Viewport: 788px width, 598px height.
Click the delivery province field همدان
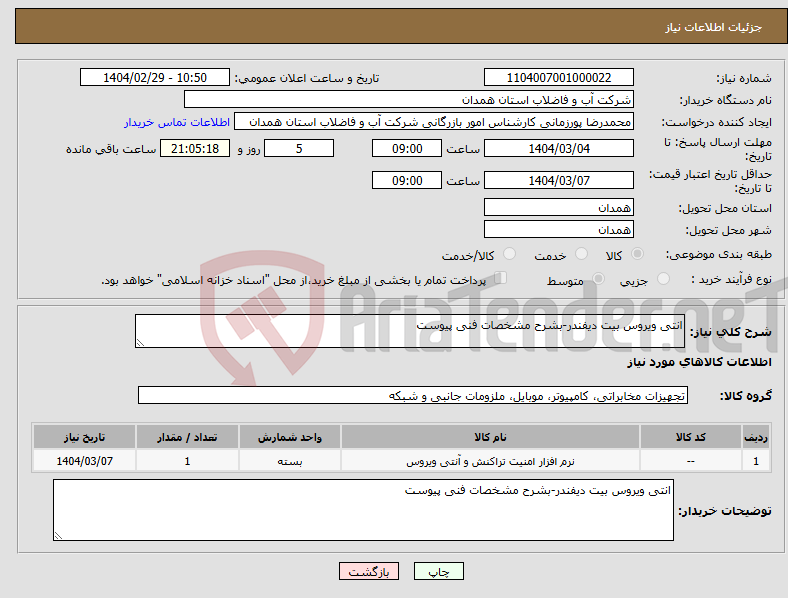[559, 207]
